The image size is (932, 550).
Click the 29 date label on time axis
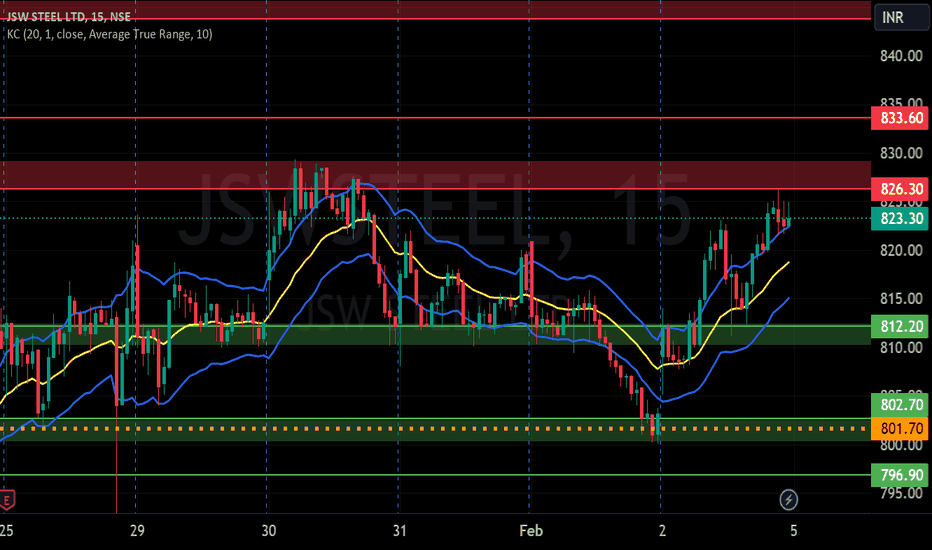pyautogui.click(x=137, y=530)
